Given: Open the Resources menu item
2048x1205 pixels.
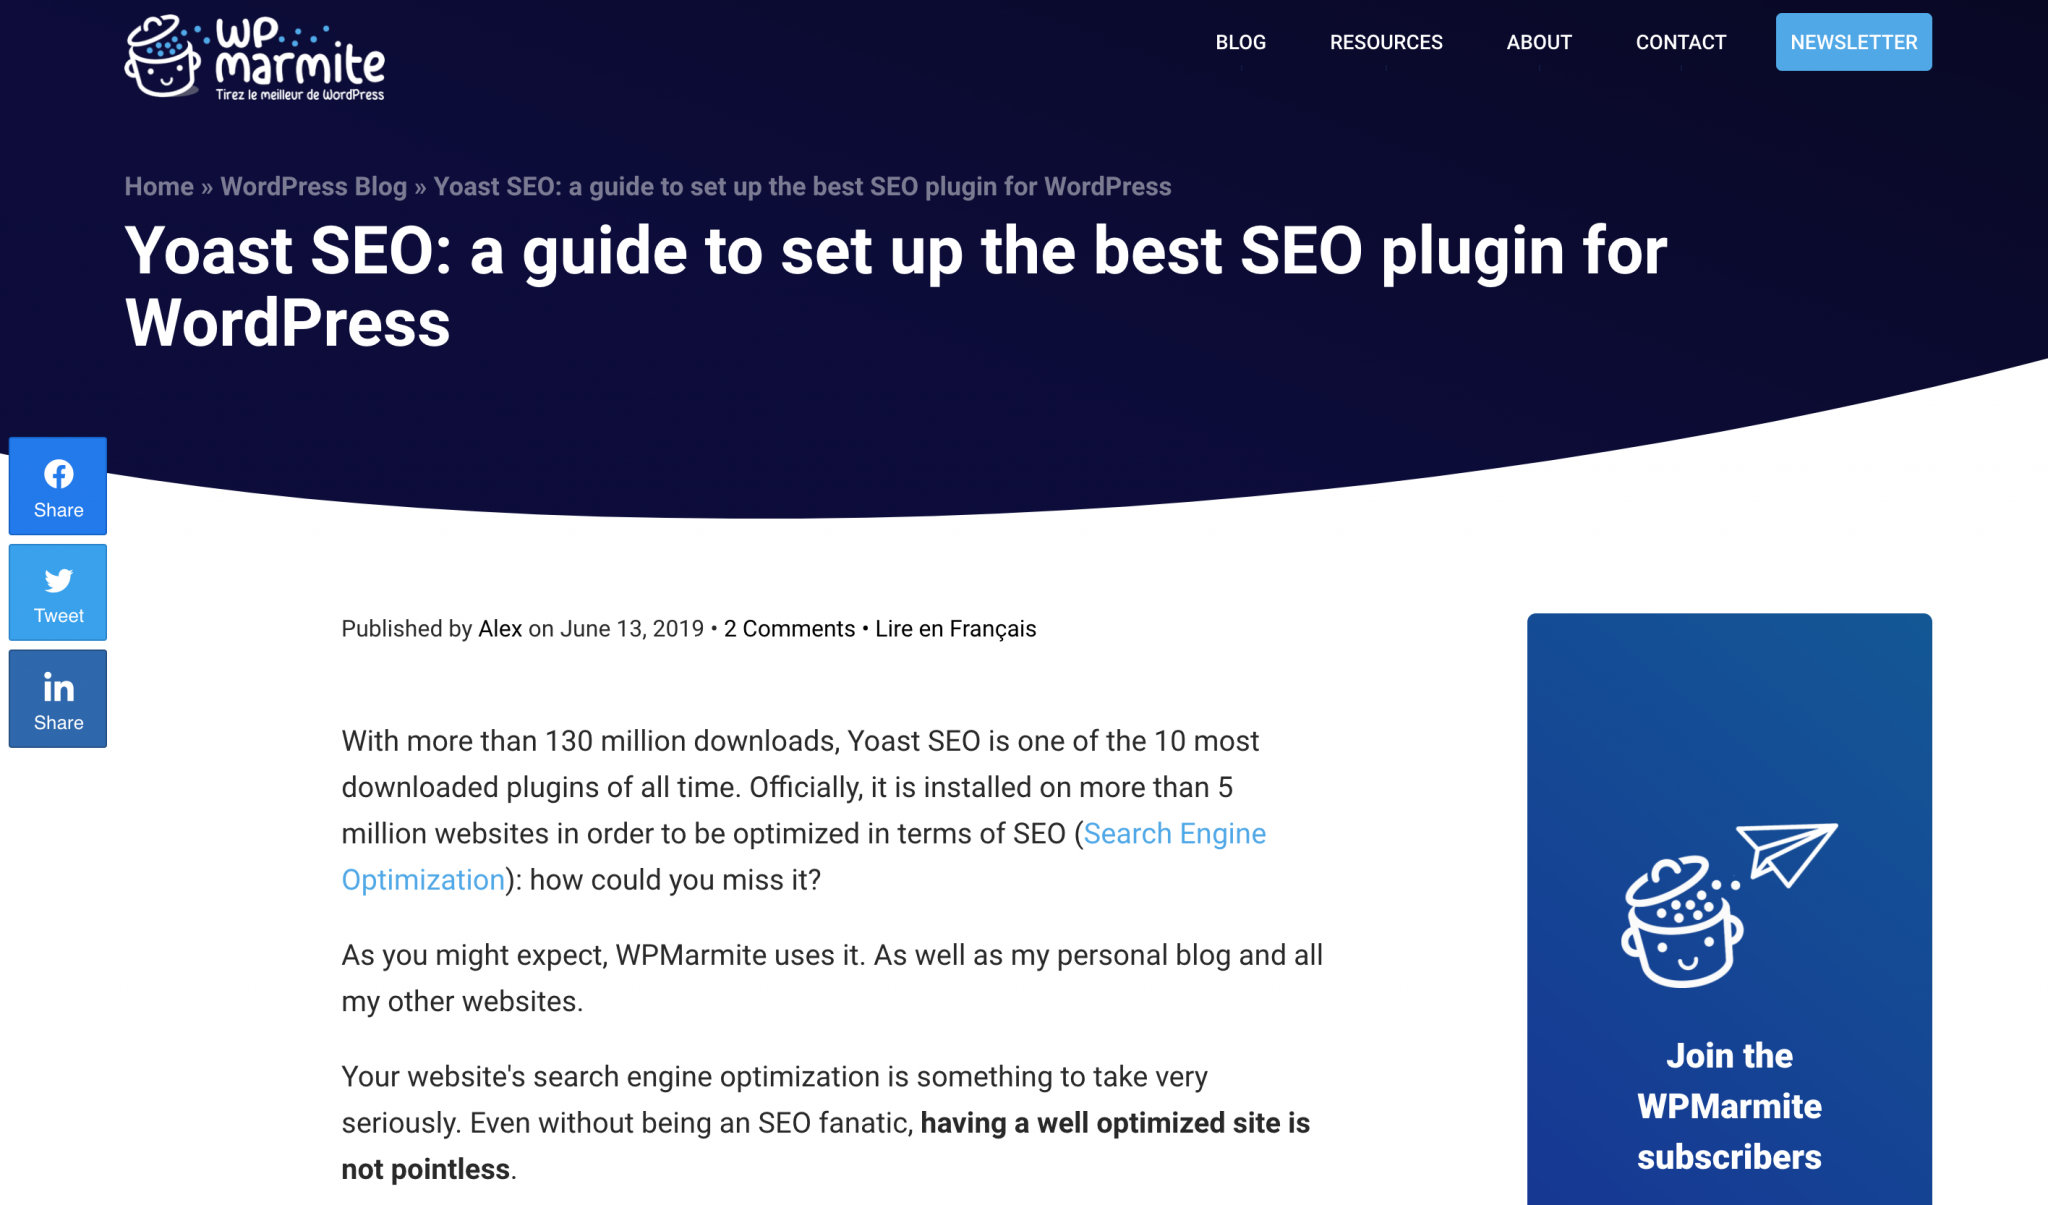Looking at the screenshot, I should 1386,42.
